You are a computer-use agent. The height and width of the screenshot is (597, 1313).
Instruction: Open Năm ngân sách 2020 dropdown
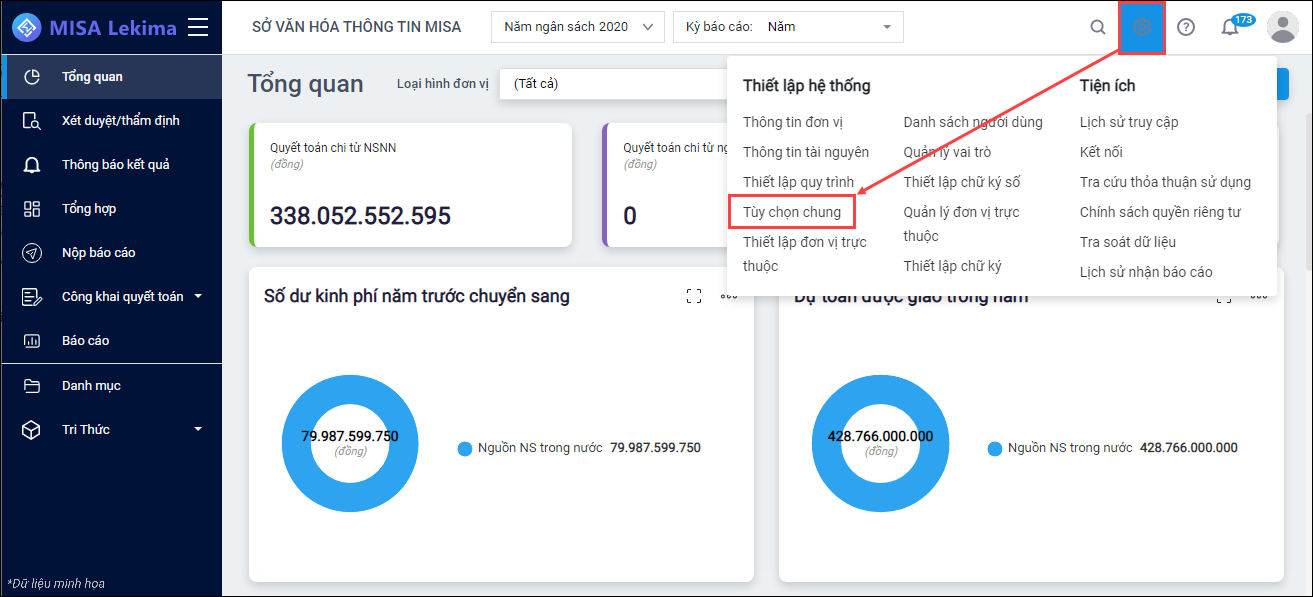(x=578, y=27)
